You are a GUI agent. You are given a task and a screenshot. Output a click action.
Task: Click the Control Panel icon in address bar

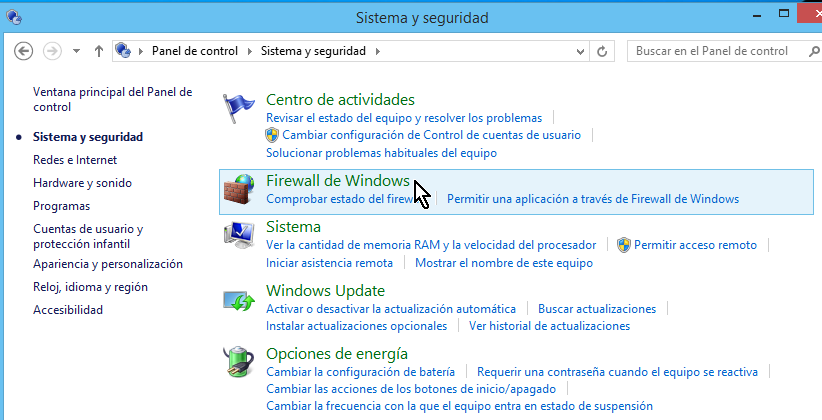[x=123, y=51]
